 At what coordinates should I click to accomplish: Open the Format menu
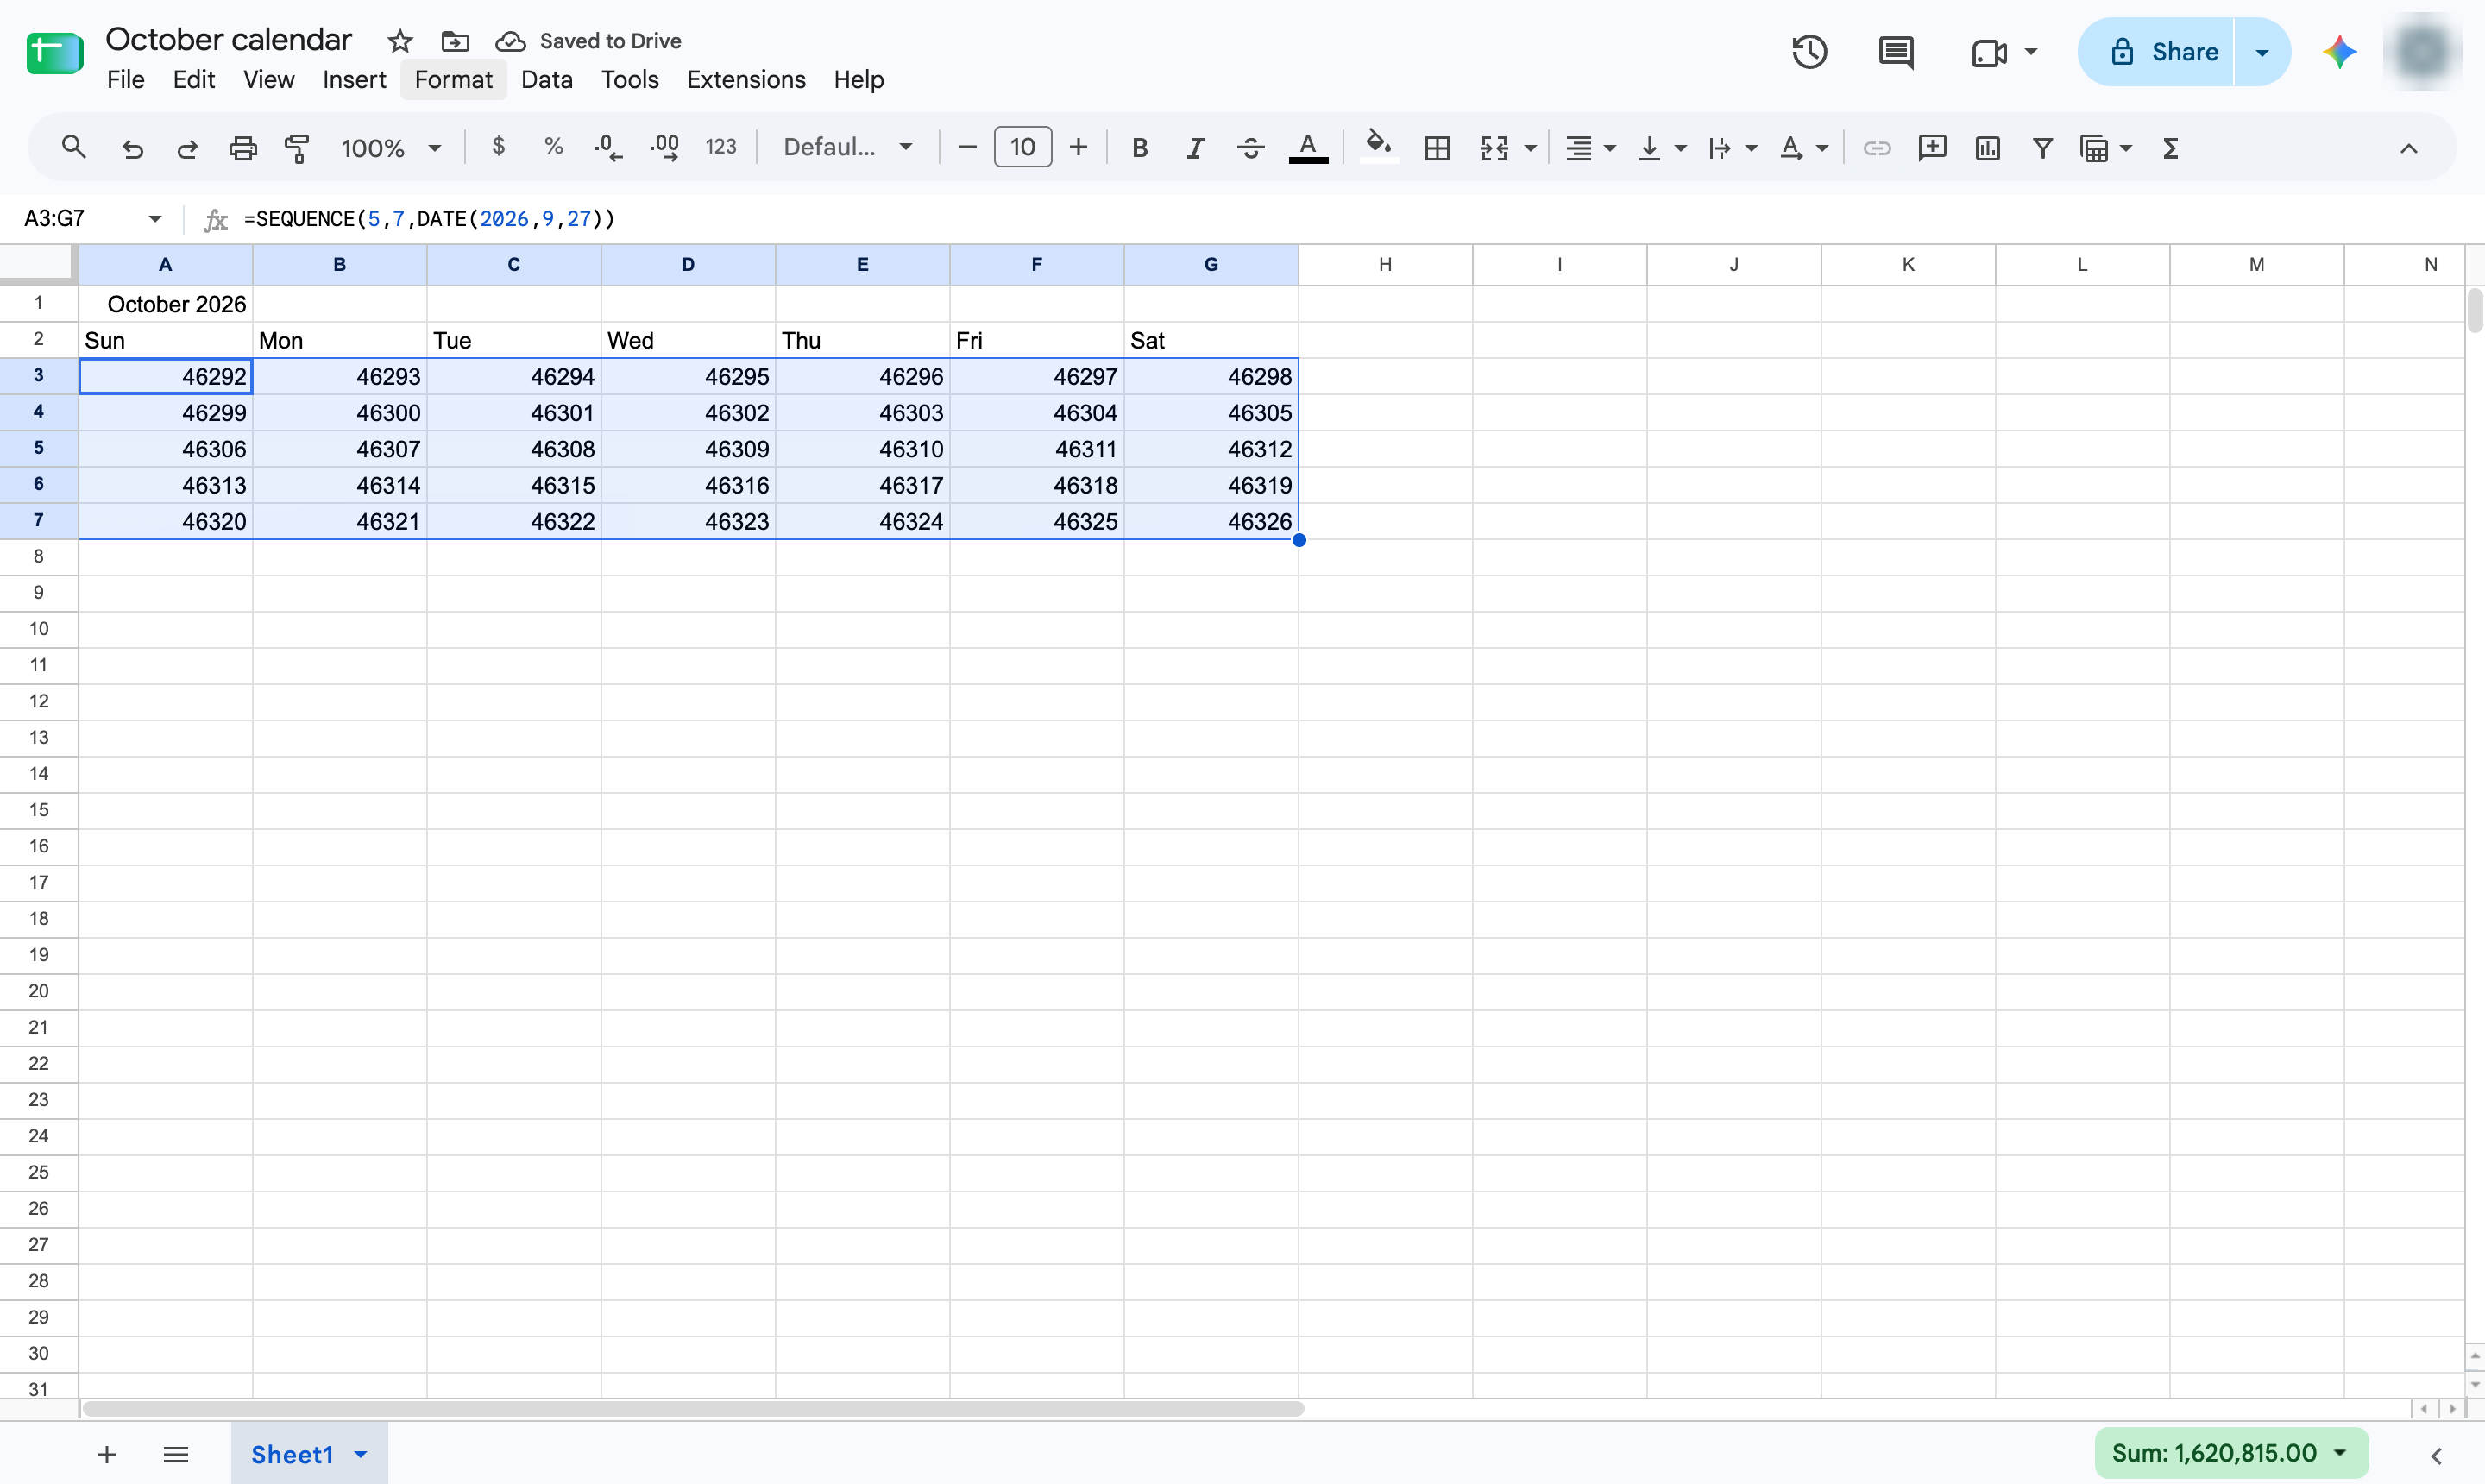coord(453,79)
